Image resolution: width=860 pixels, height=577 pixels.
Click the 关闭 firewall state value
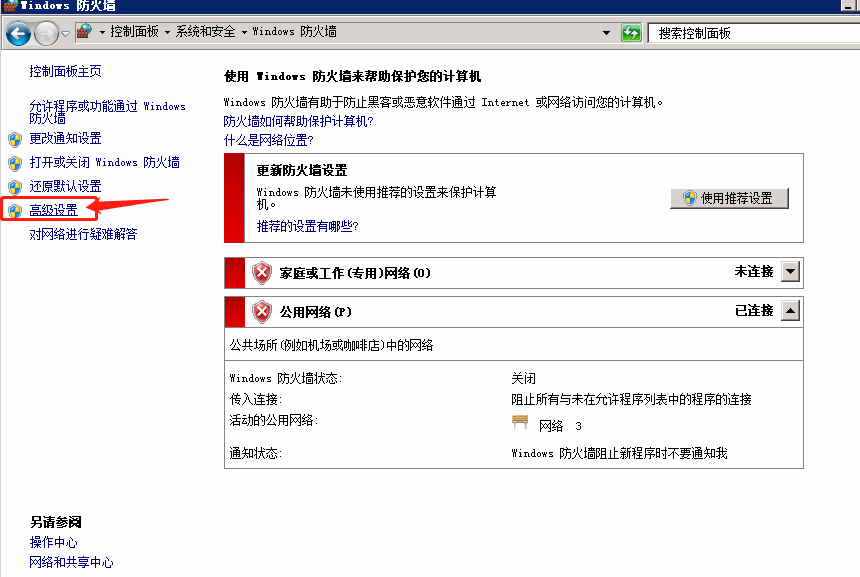(523, 378)
